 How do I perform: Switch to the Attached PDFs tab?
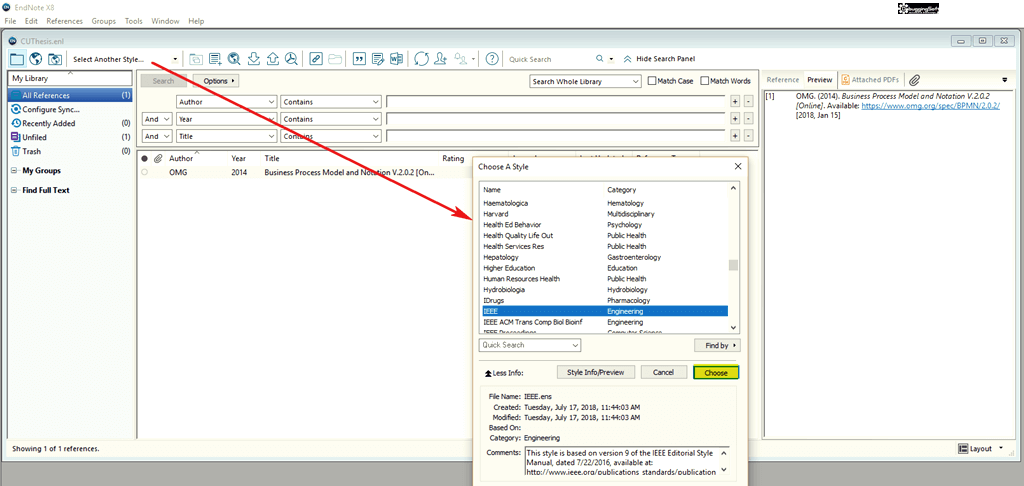click(870, 80)
